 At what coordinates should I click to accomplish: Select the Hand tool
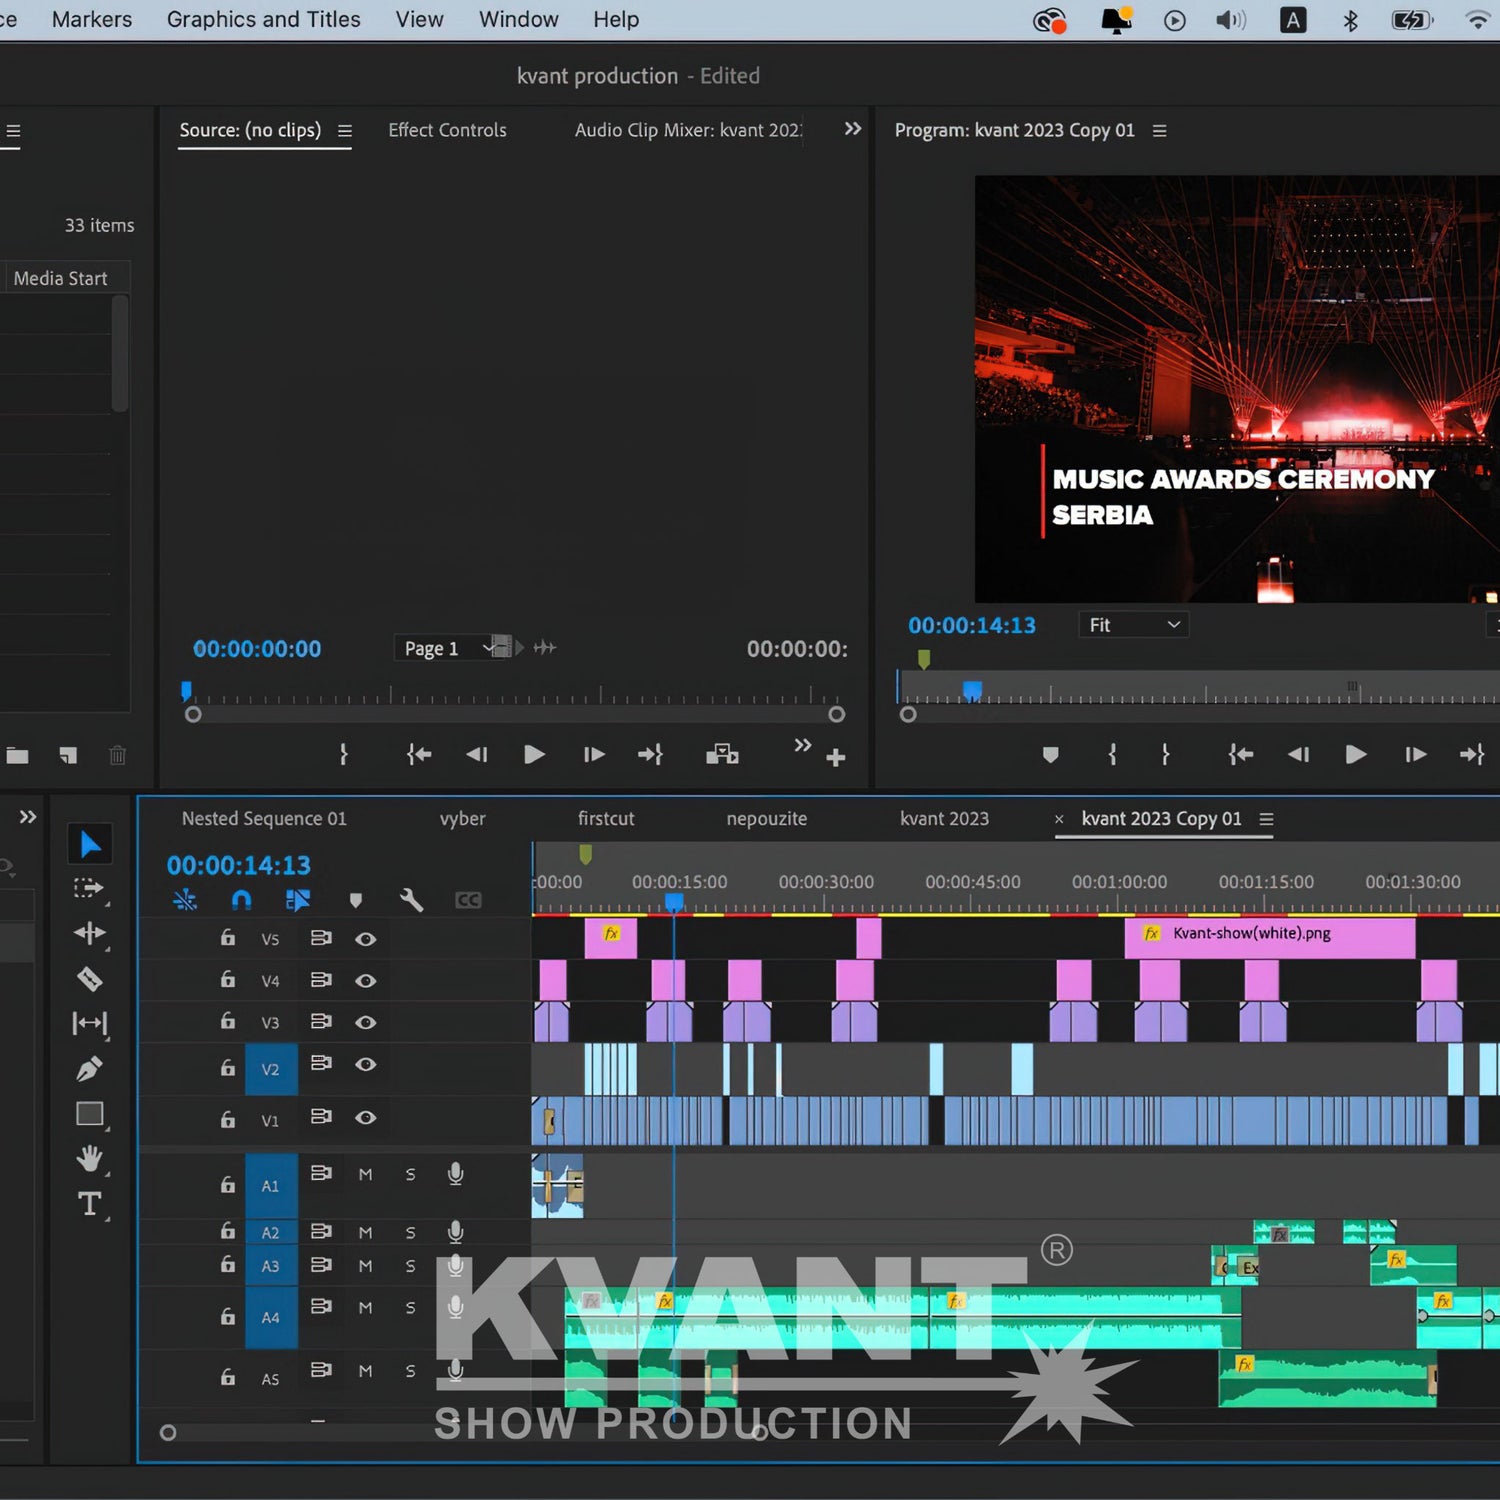89,1159
